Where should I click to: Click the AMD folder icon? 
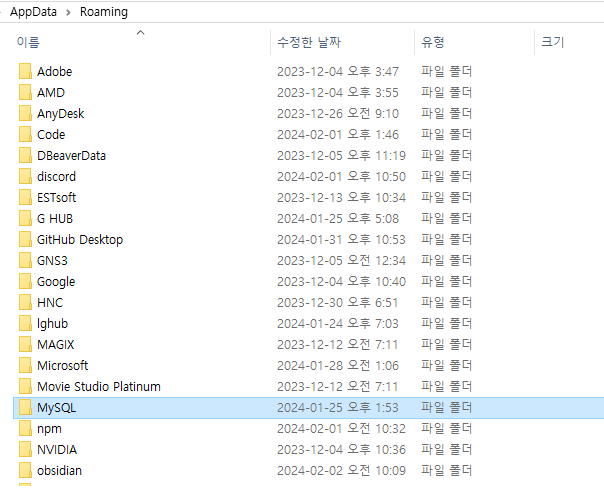tap(25, 92)
